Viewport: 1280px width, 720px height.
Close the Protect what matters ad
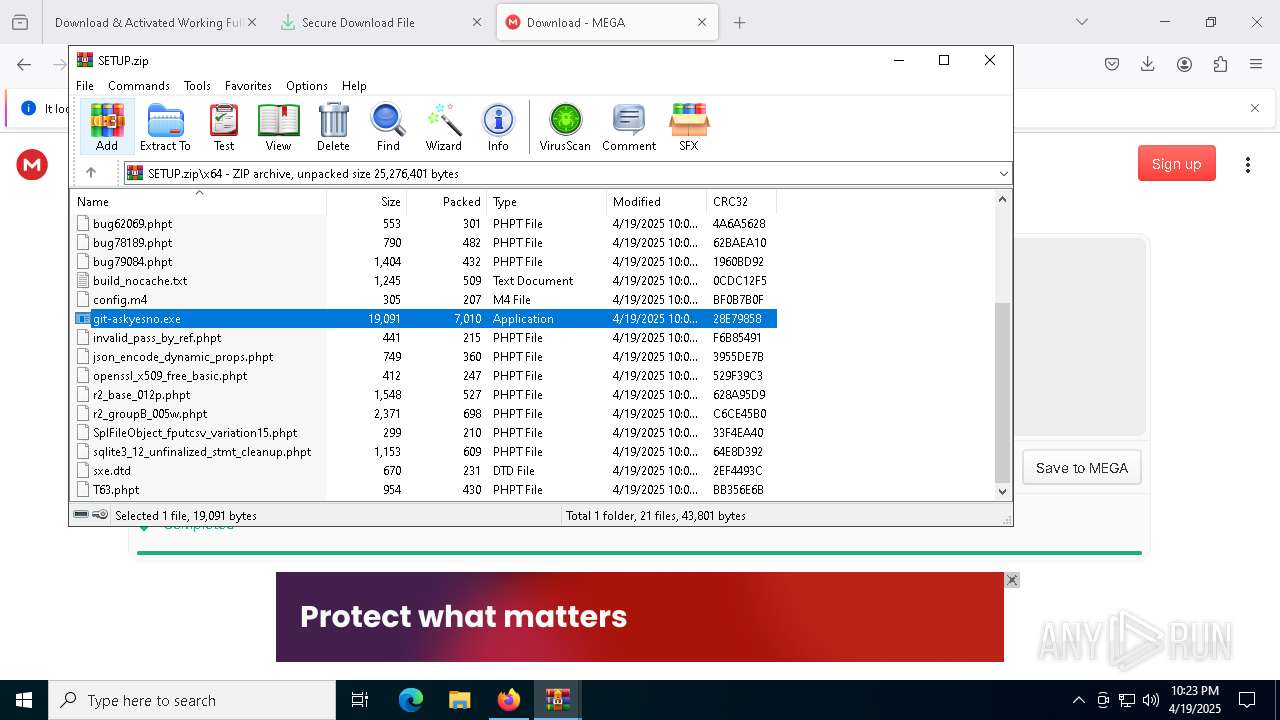click(x=1012, y=580)
